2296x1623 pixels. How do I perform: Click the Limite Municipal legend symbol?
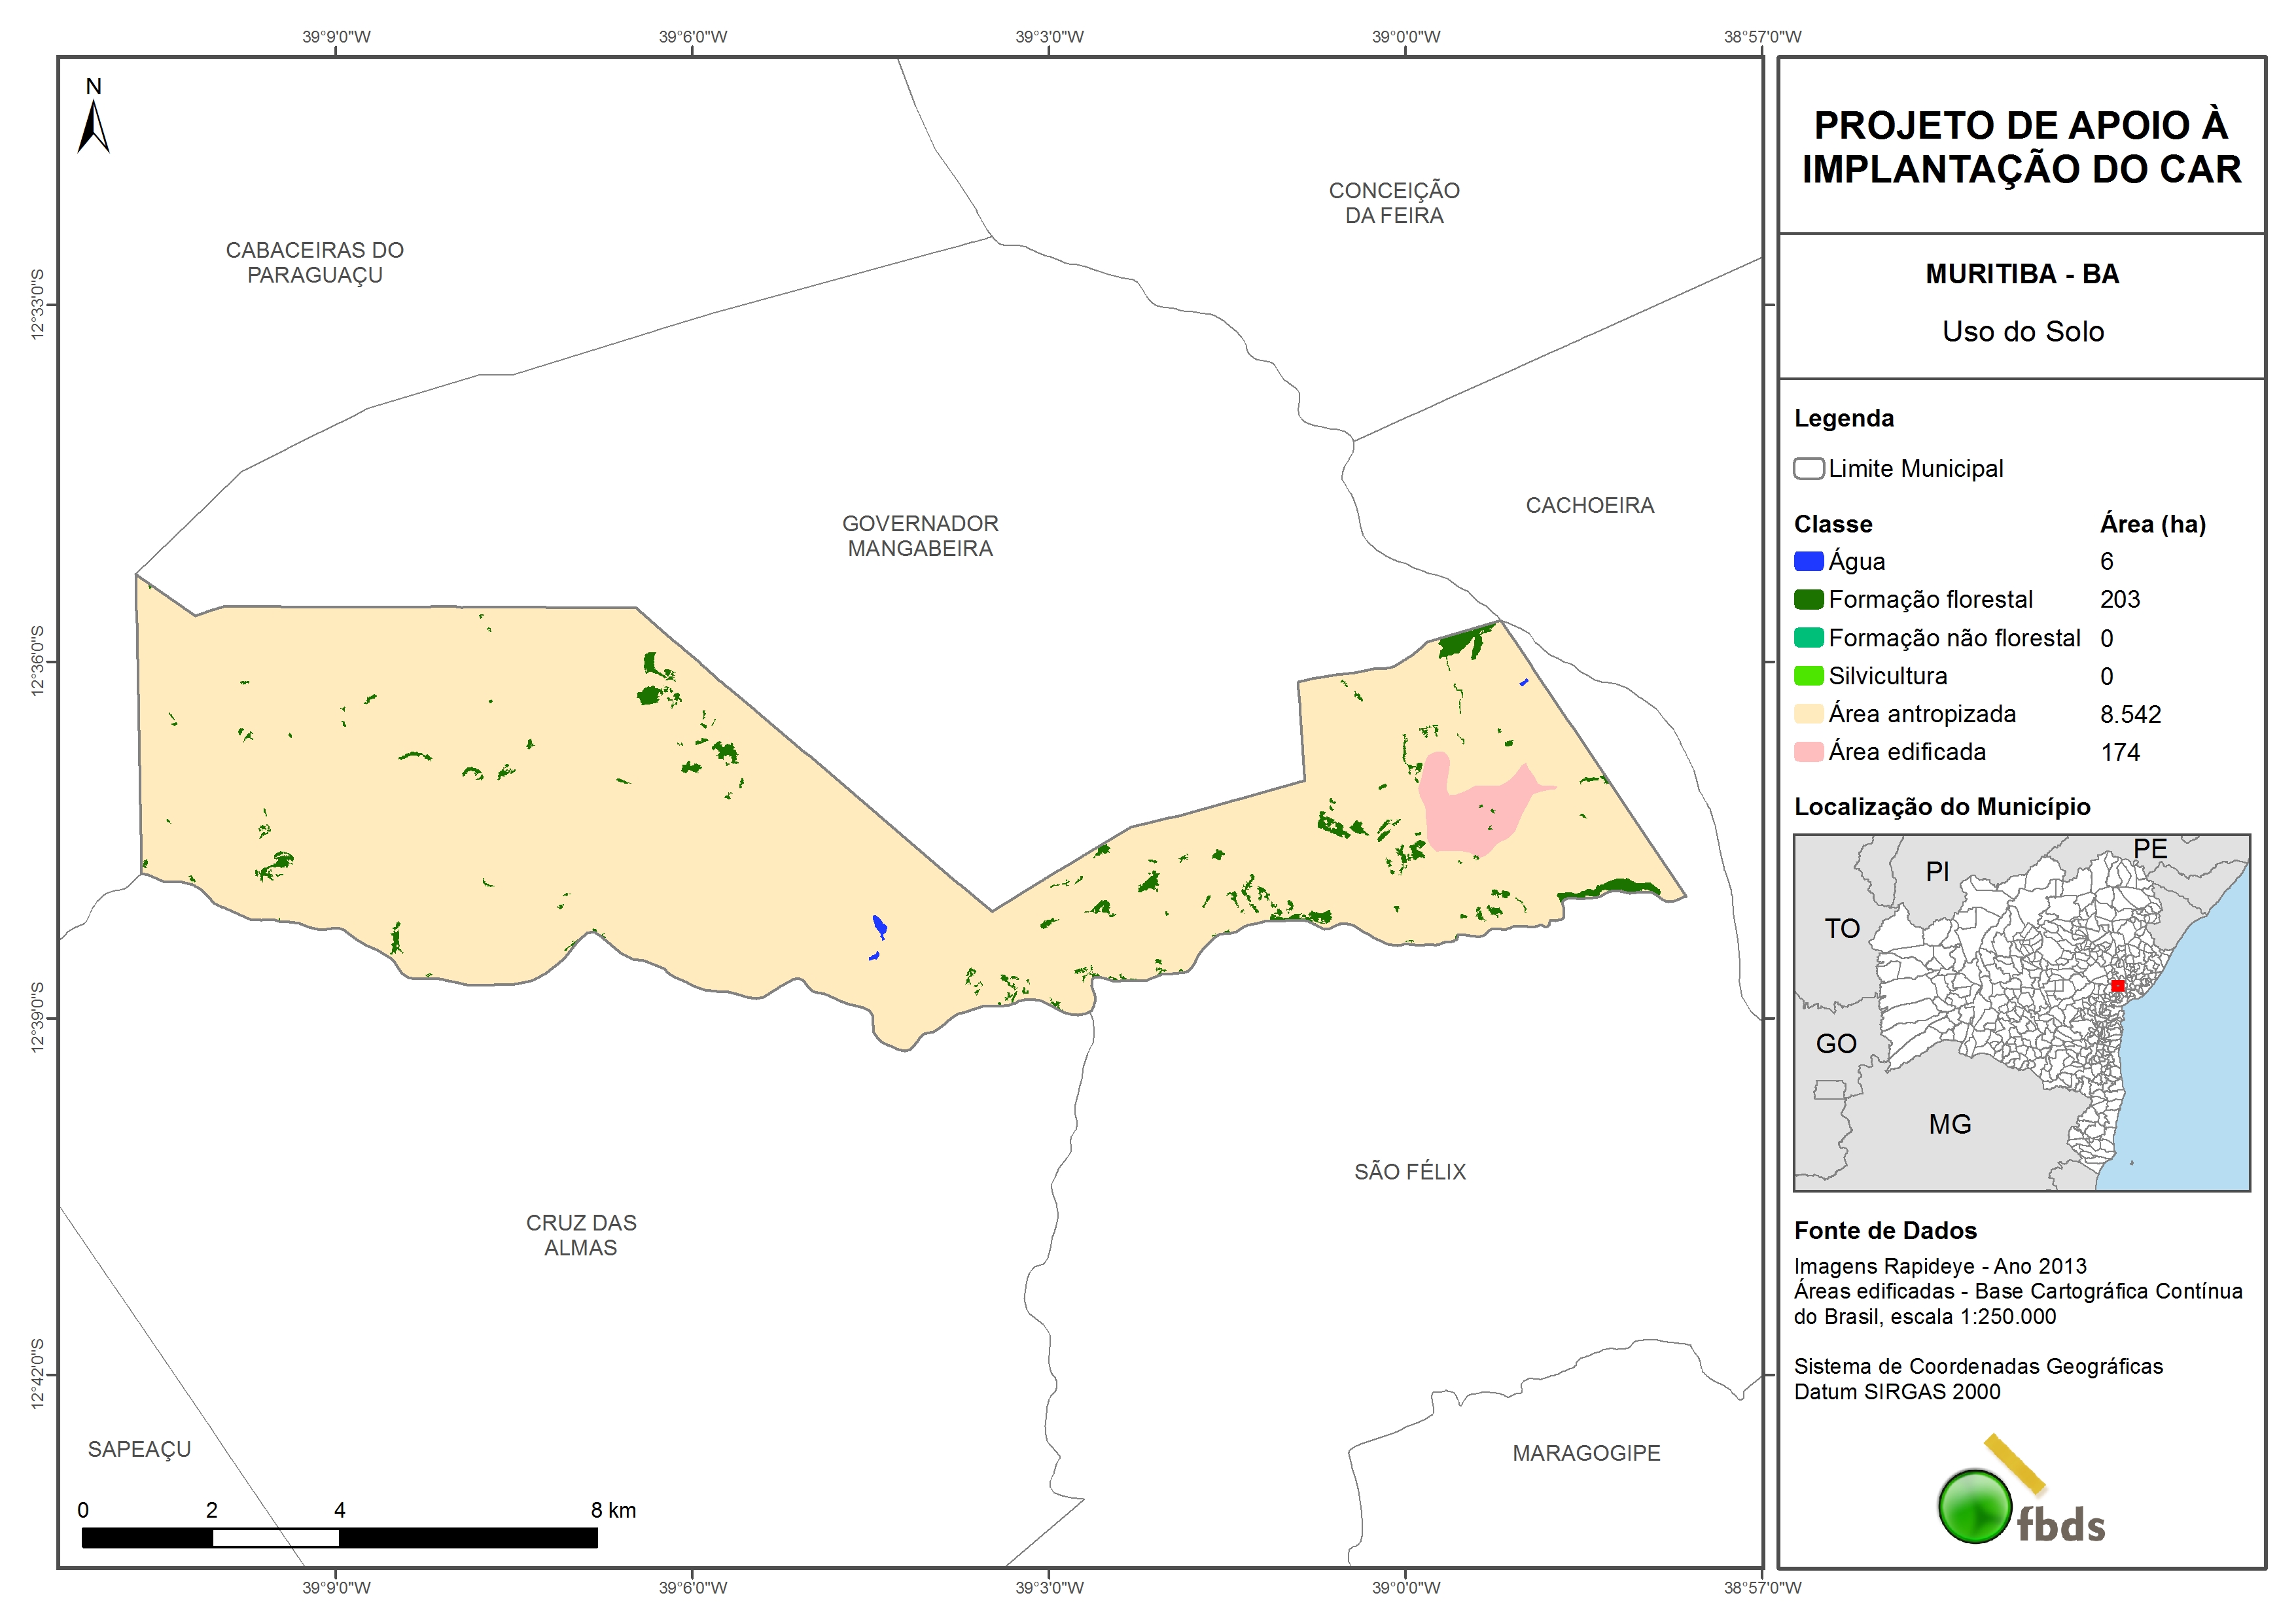point(1808,468)
